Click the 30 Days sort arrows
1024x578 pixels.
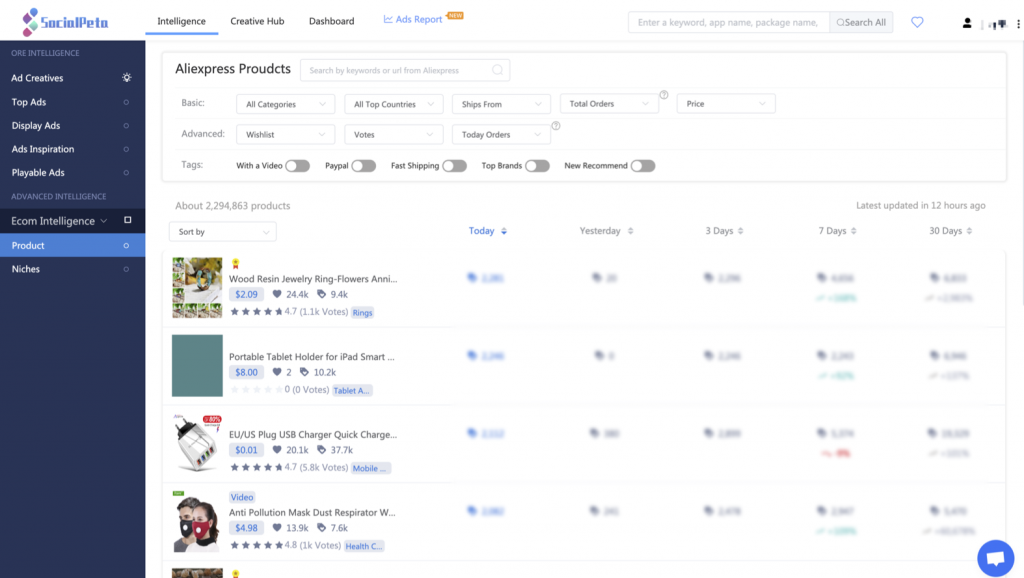point(968,231)
